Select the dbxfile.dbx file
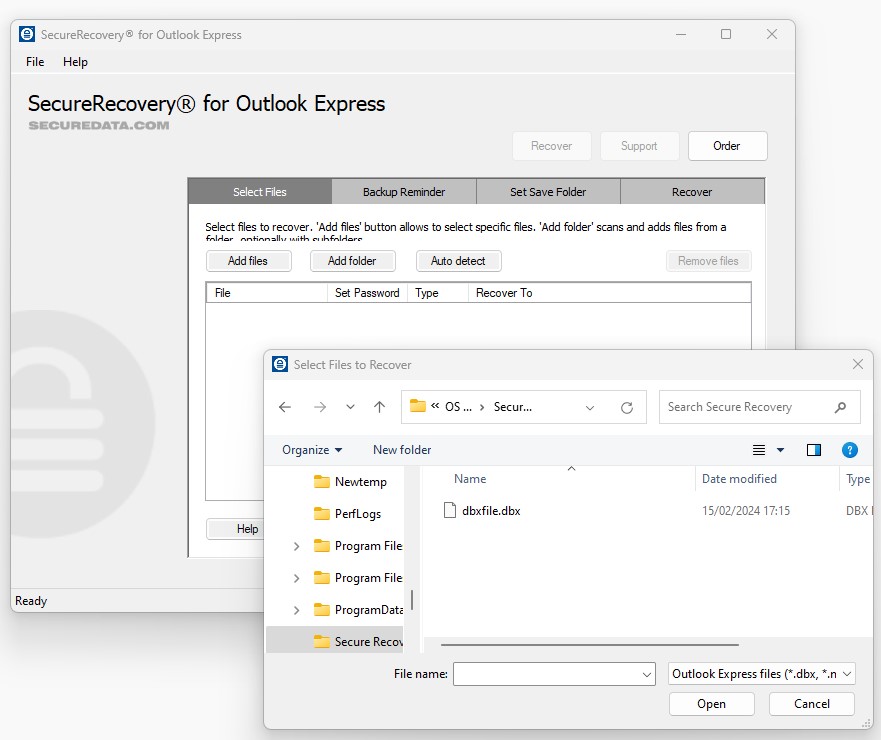This screenshot has height=740, width=881. point(490,511)
